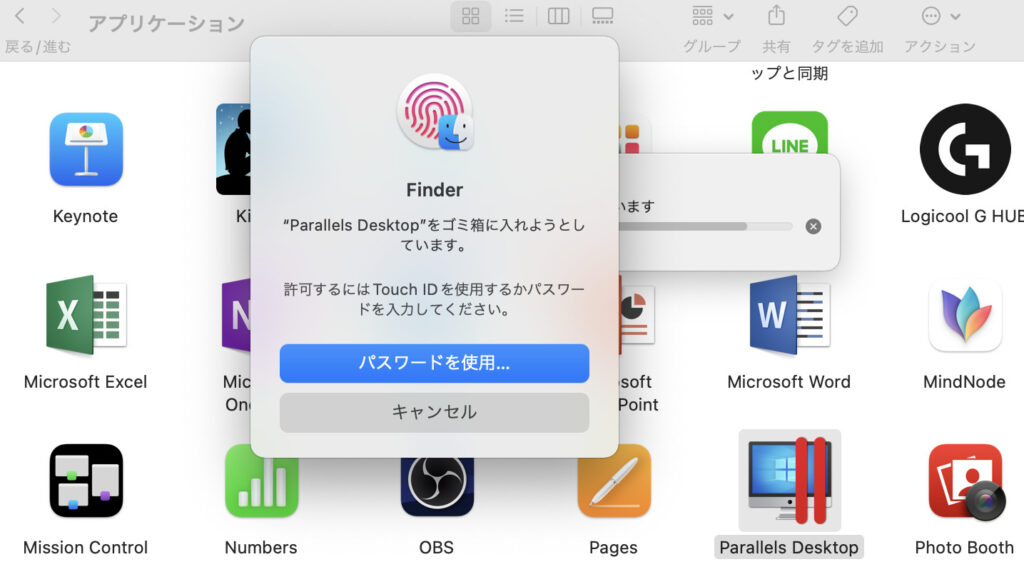Click the パスワードを使用... button
The width and height of the screenshot is (1024, 567).
pos(434,363)
